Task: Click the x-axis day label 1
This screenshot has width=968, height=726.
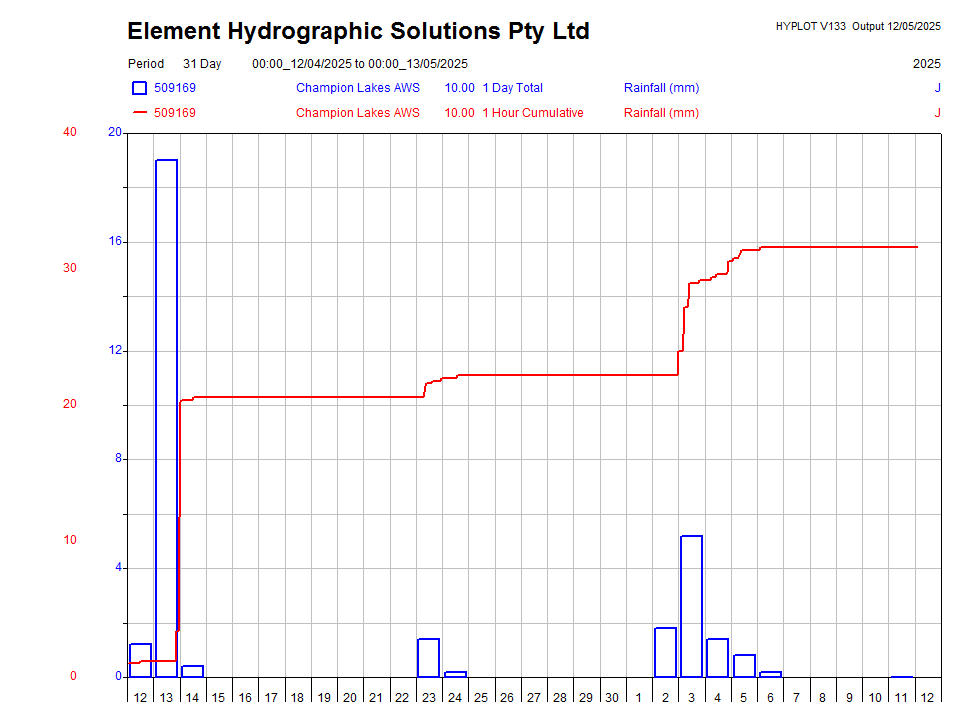Action: pos(639,697)
